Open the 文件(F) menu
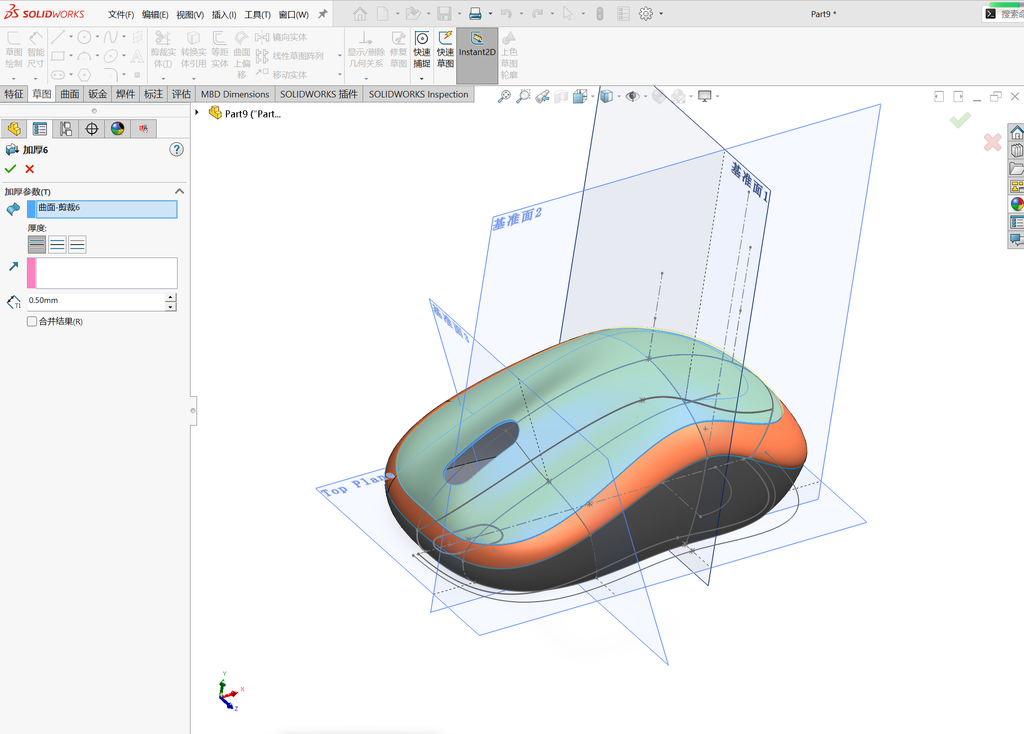 click(121, 14)
